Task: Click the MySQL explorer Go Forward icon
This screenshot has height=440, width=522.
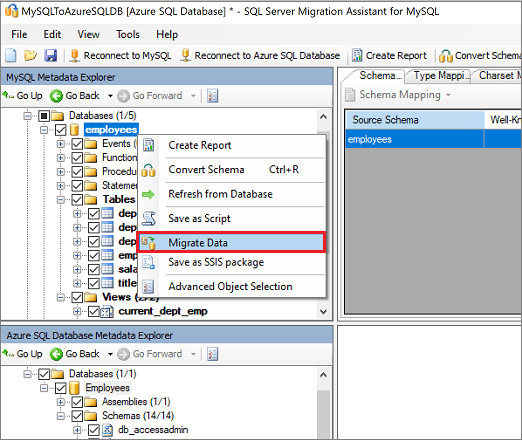Action: (x=123, y=96)
